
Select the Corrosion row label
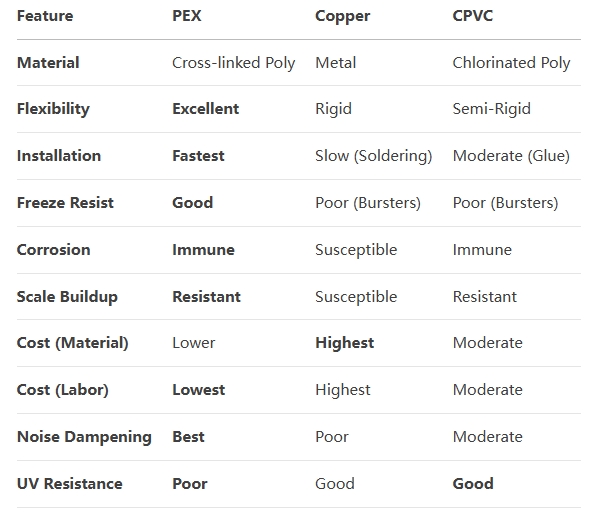53,249
